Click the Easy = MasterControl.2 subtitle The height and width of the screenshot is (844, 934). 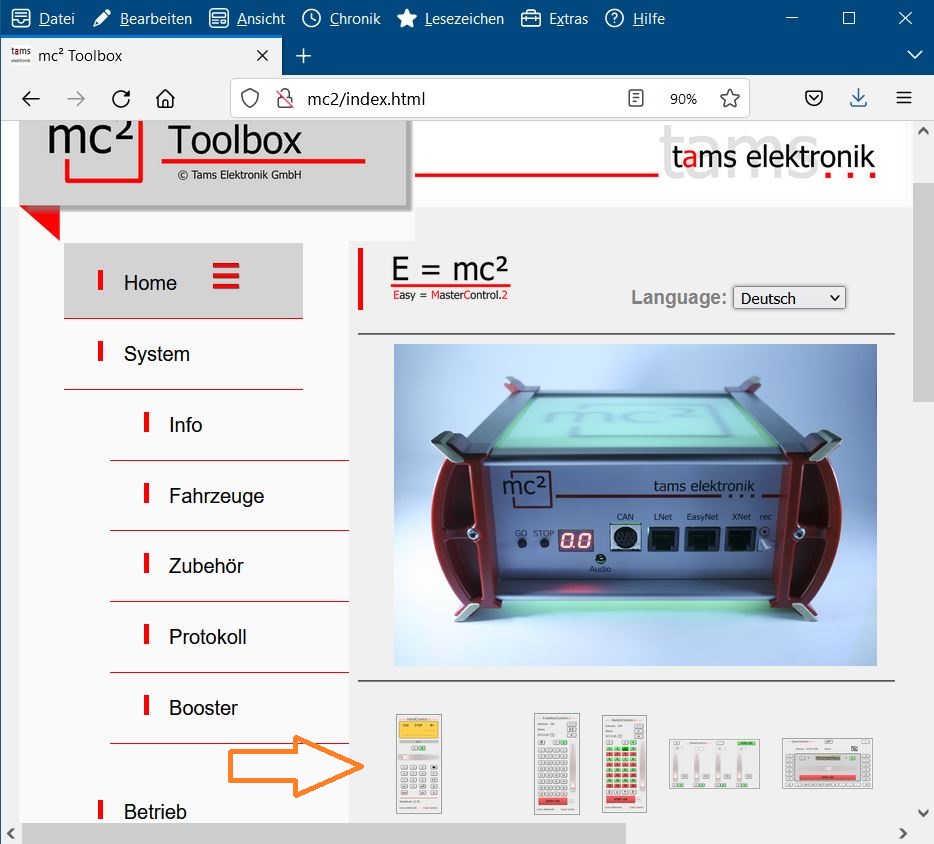click(450, 295)
